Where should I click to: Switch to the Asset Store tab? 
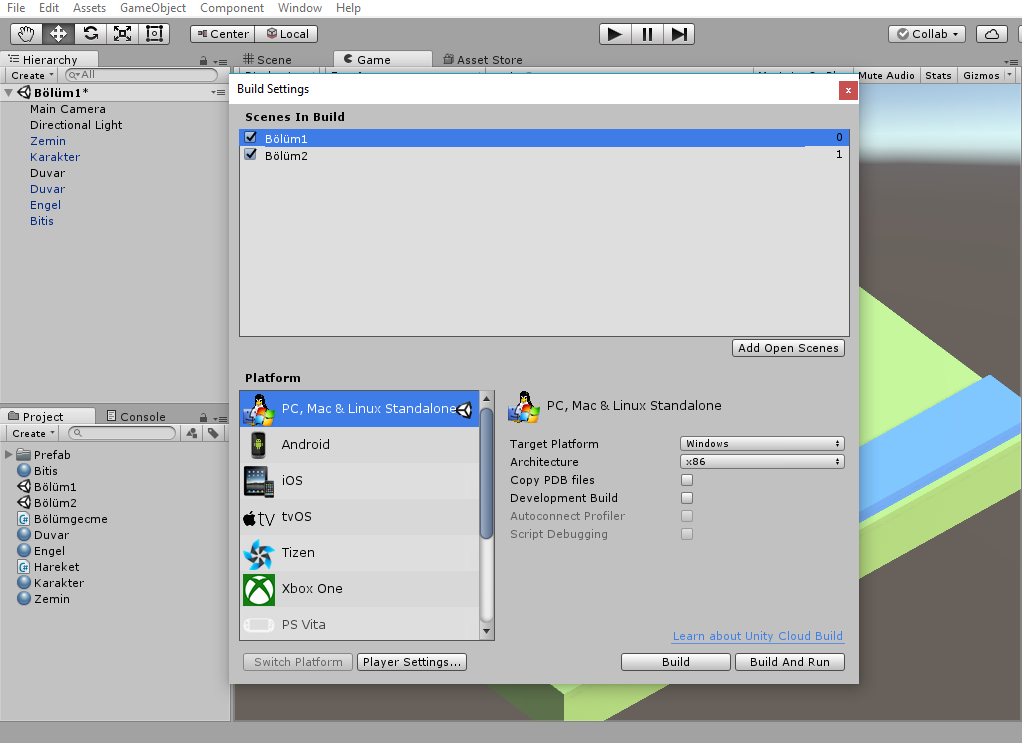(483, 59)
